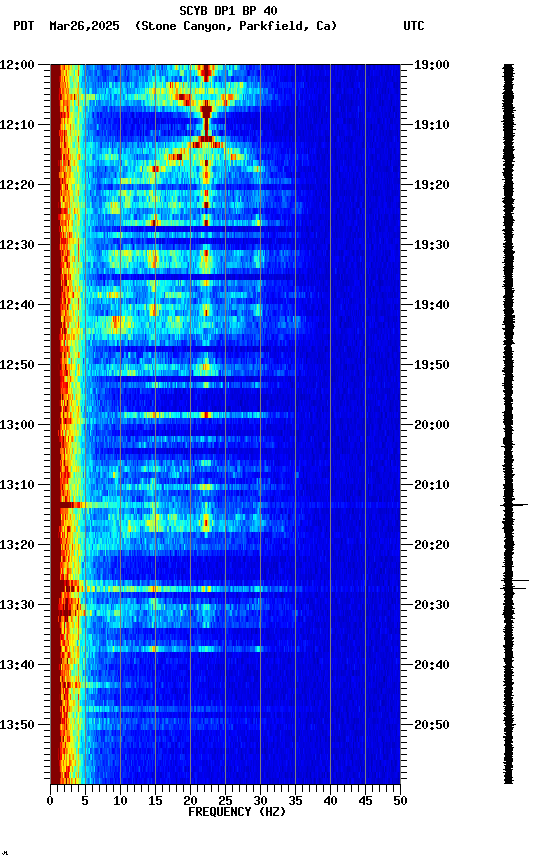This screenshot has width=552, height=864.
Task: Click the '25' frequency tick label
Action: pos(225,801)
